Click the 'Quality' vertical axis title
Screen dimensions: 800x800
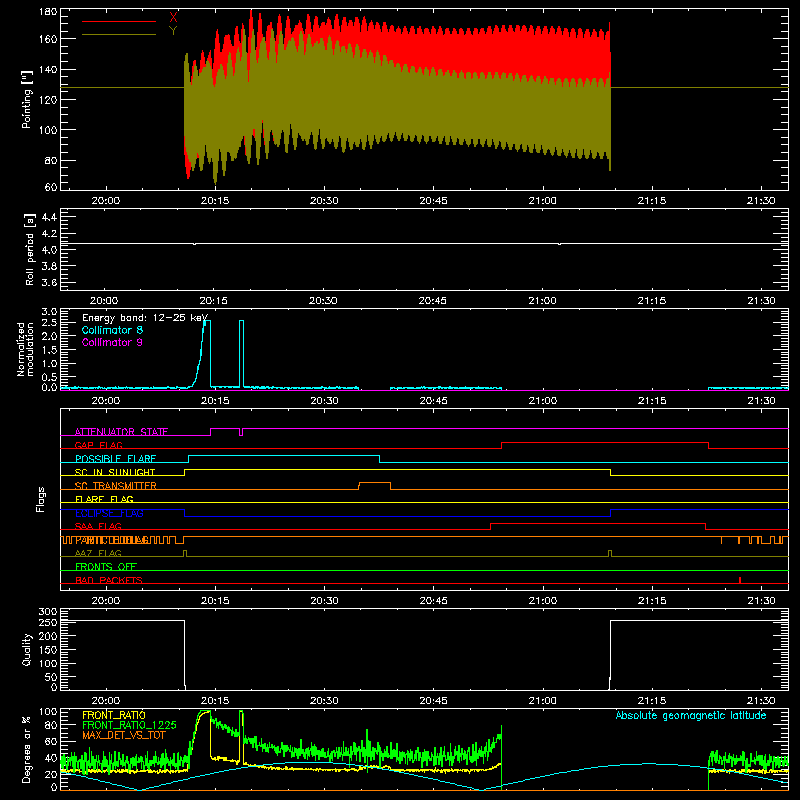click(x=27, y=649)
